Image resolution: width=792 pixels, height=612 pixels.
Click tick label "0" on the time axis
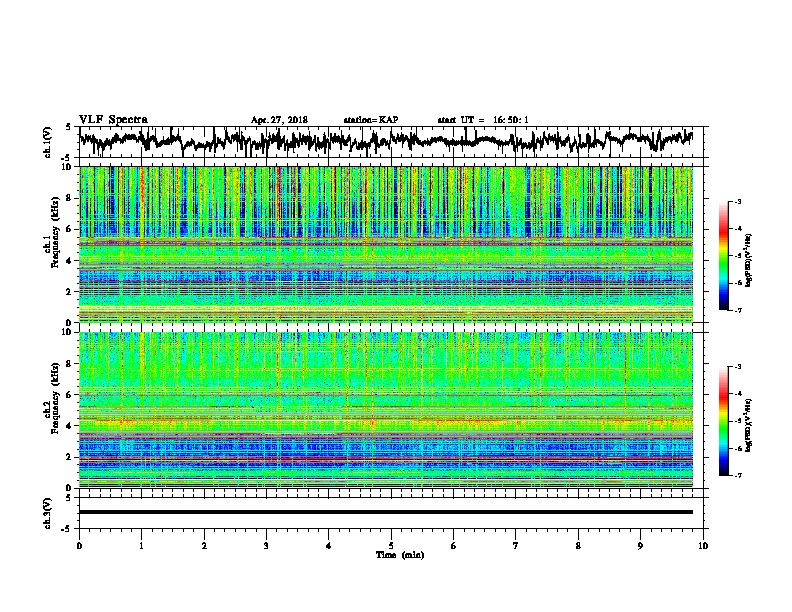pyautogui.click(x=79, y=546)
